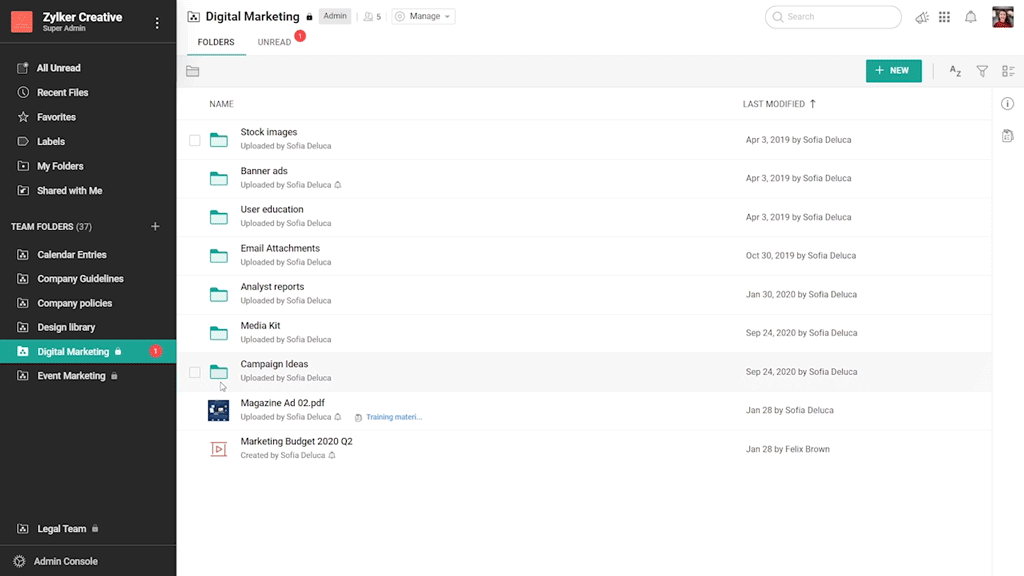This screenshot has height=576, width=1024.
Task: Tick the checkbox for Campaign Ideas
Action: point(195,372)
